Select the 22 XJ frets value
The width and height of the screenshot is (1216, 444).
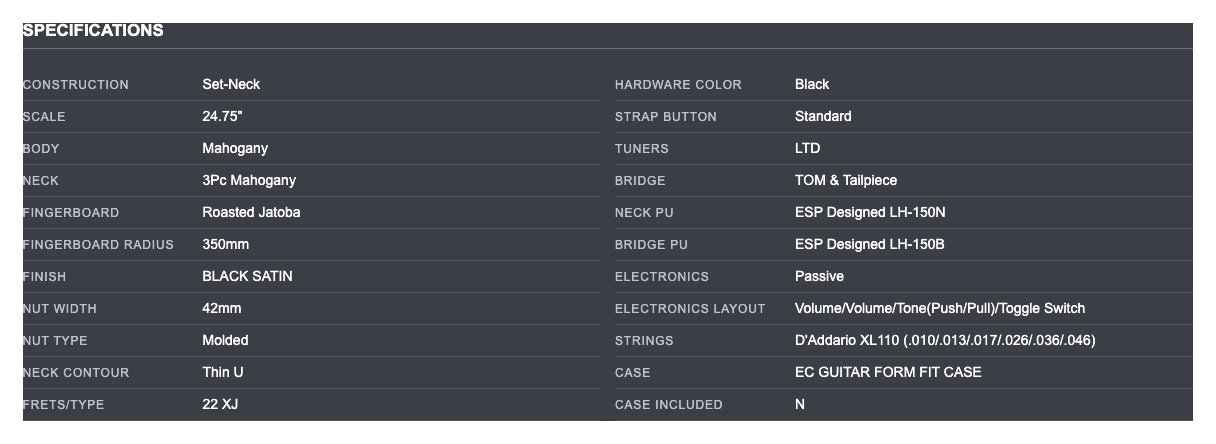(220, 404)
